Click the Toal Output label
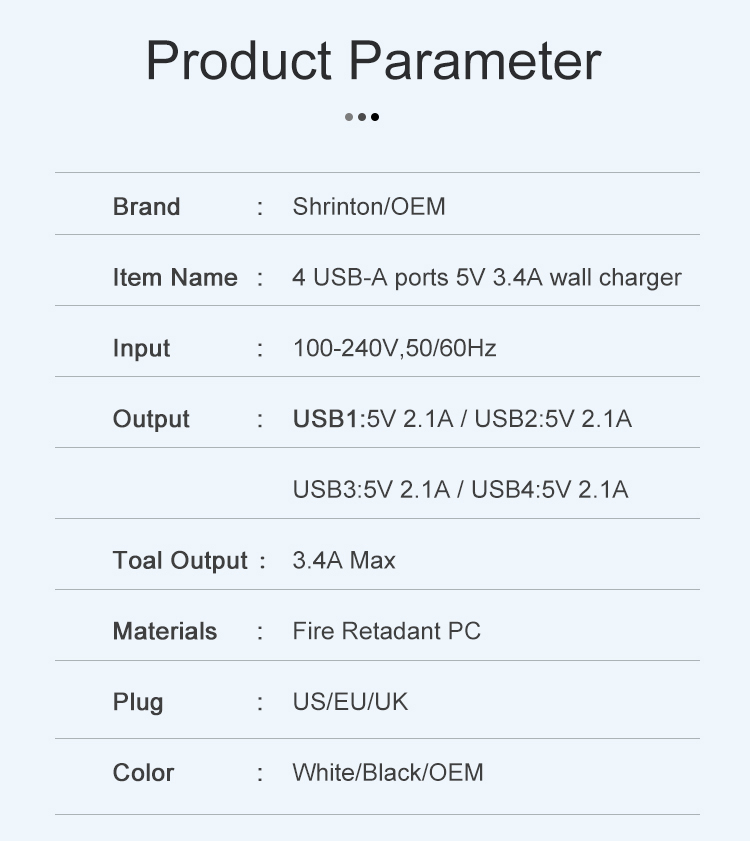The height and width of the screenshot is (841, 750). [x=180, y=560]
